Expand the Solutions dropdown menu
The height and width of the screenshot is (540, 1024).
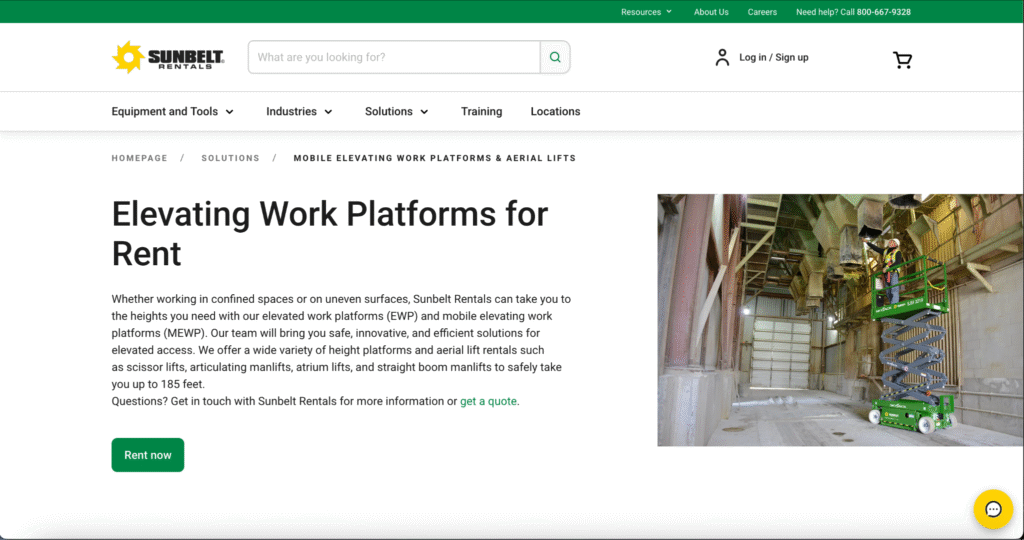[x=396, y=112]
